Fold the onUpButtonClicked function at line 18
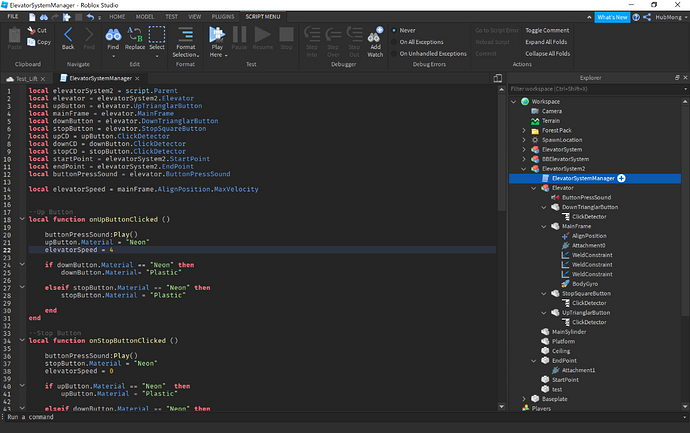690x433 pixels. coord(22,219)
